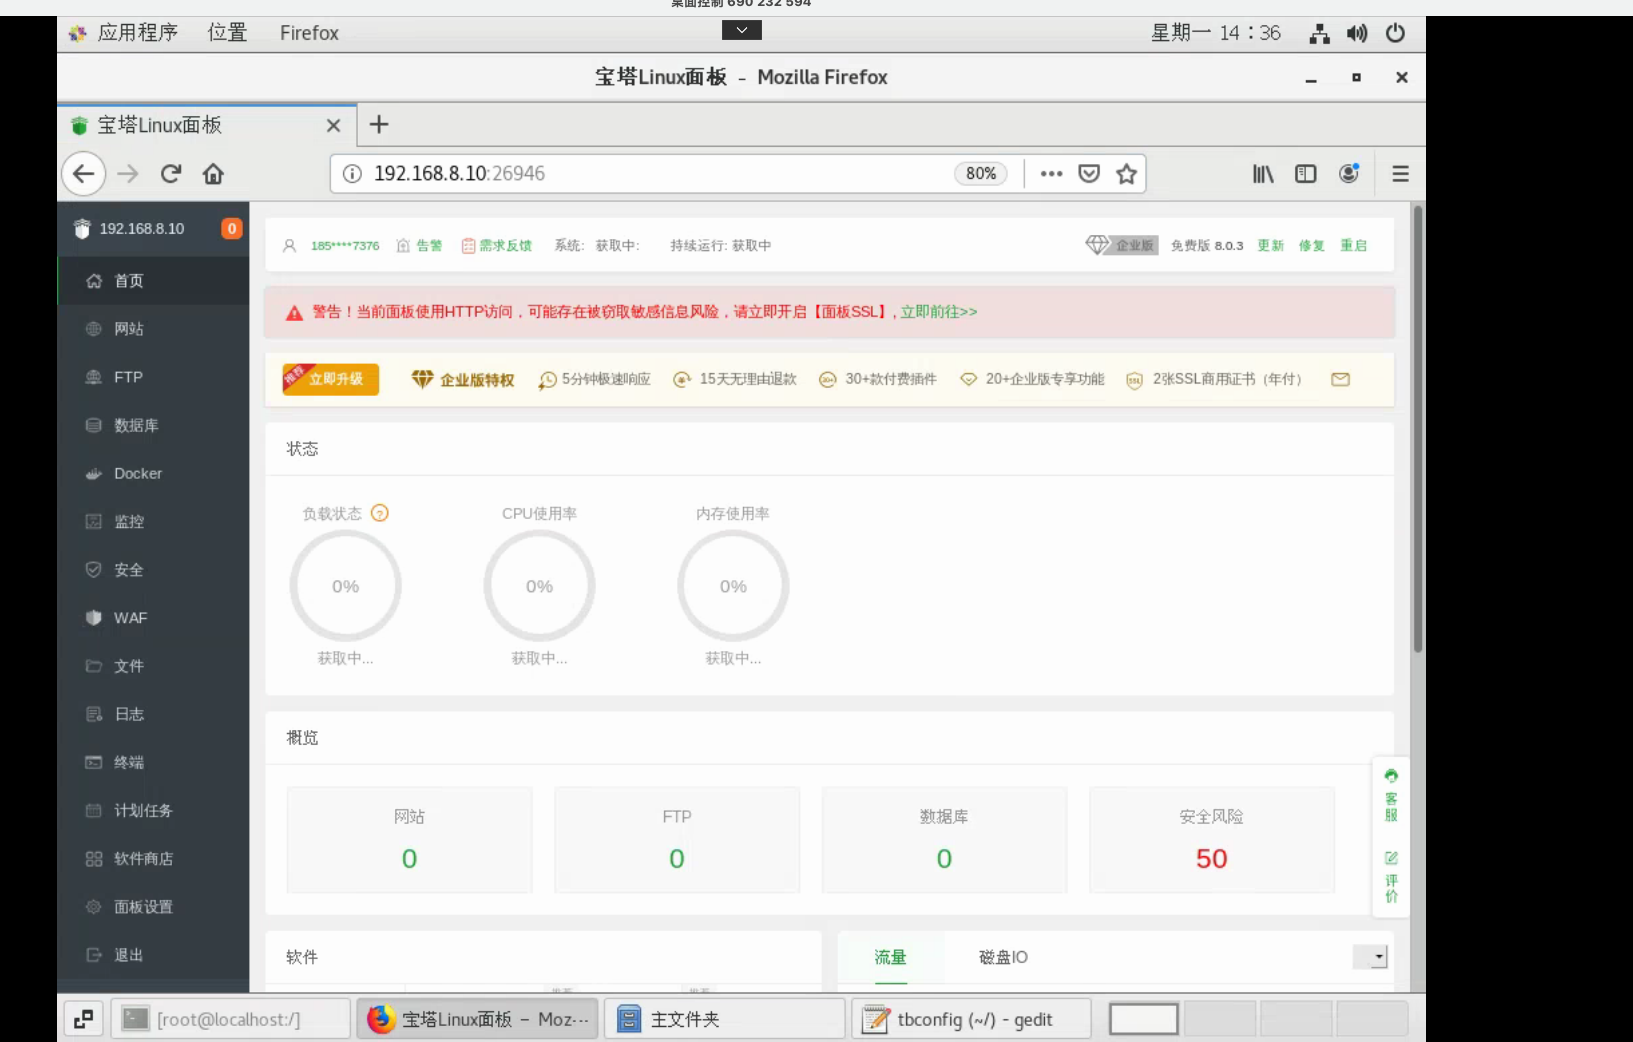Click the orange notification badge 0
Viewport: 1633px width, 1042px height.
(x=232, y=228)
